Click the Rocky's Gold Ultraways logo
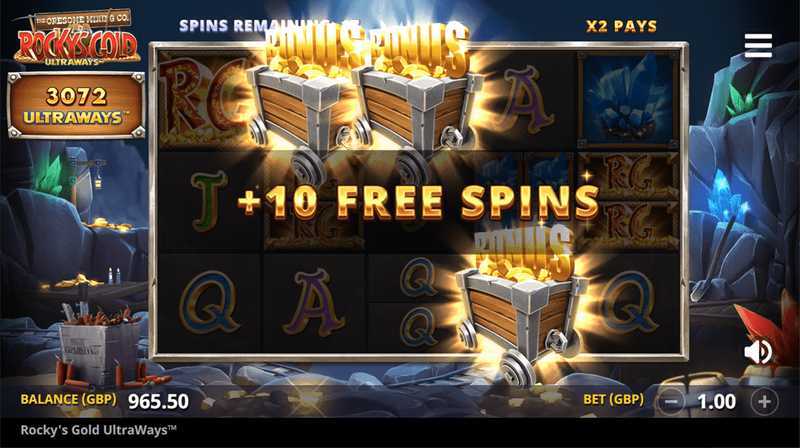The height and width of the screenshot is (448, 800). point(77,38)
